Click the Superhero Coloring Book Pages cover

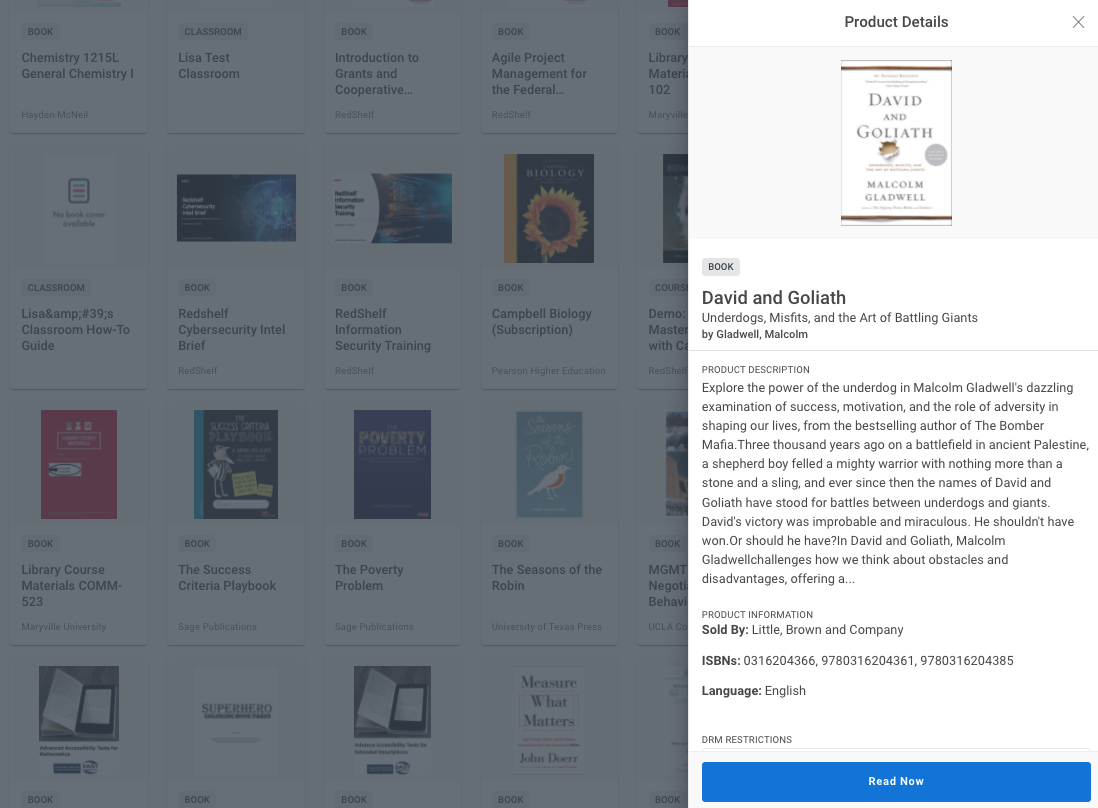coord(237,720)
